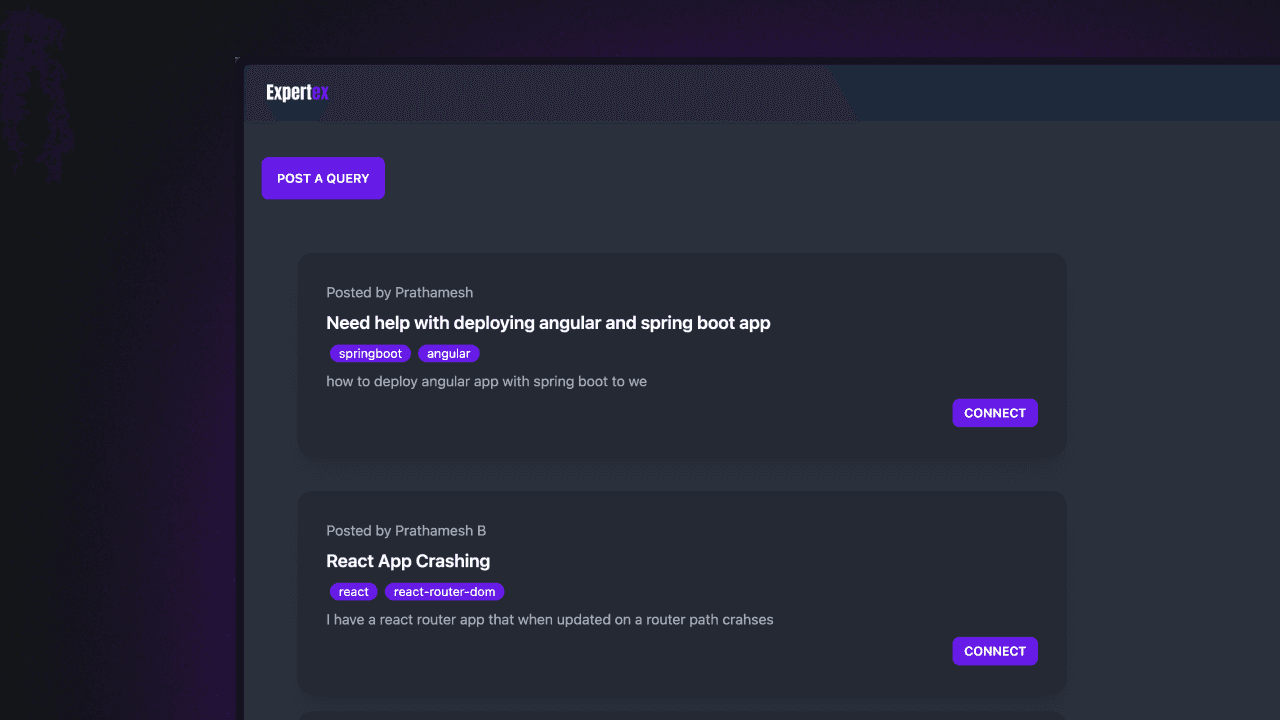The width and height of the screenshot is (1280, 720).
Task: Open the Post a Query form
Action: coord(323,178)
